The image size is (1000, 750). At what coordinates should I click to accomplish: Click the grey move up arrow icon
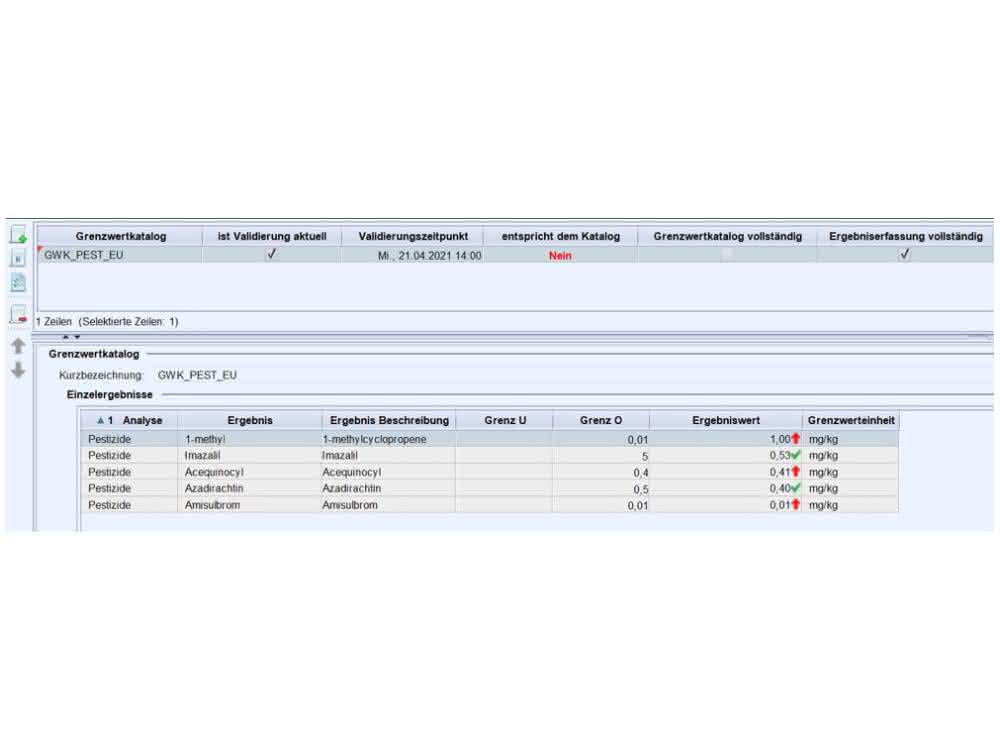18,346
